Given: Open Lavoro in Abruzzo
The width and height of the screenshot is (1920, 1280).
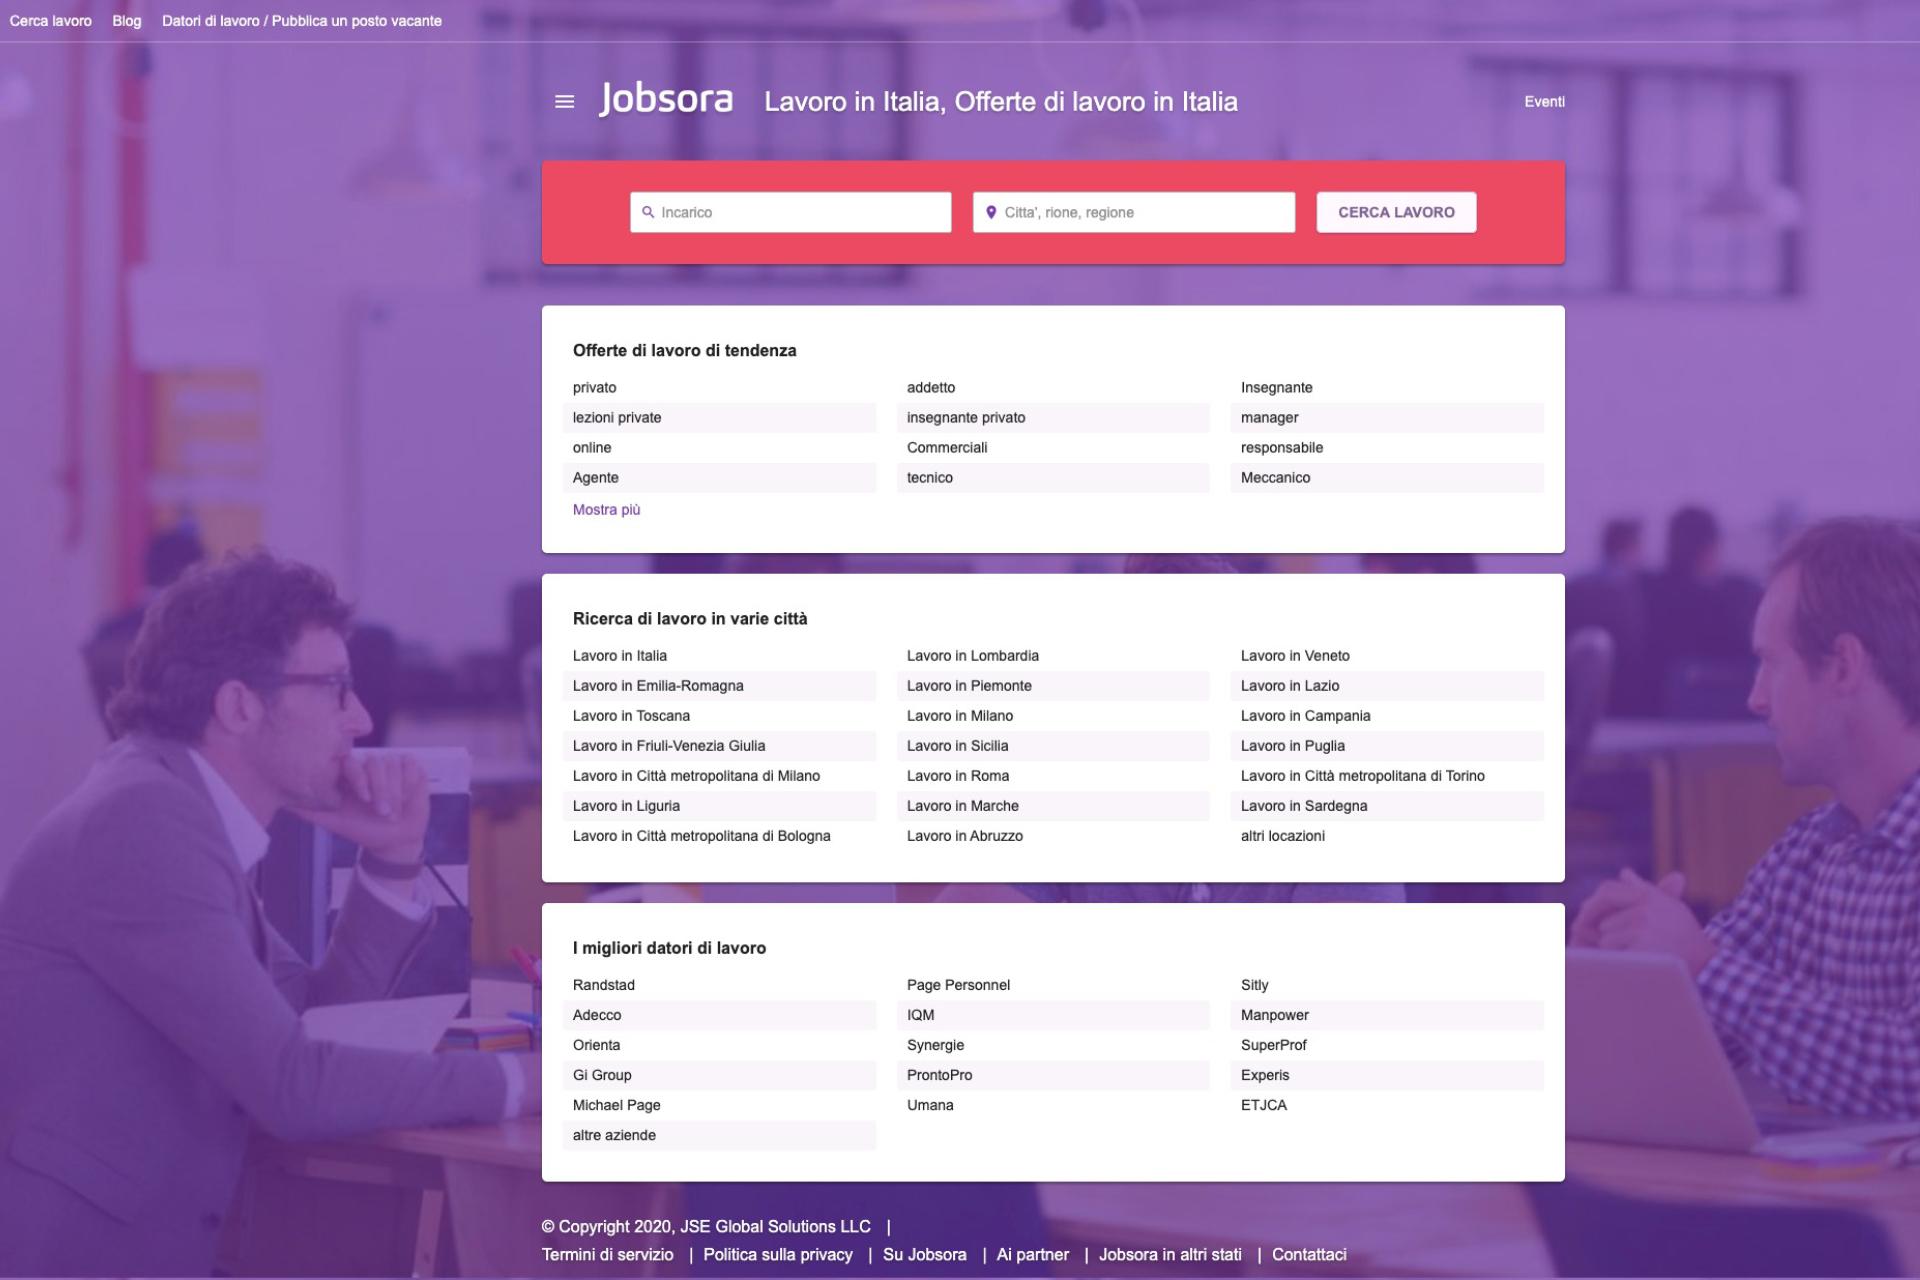Looking at the screenshot, I should click(965, 836).
